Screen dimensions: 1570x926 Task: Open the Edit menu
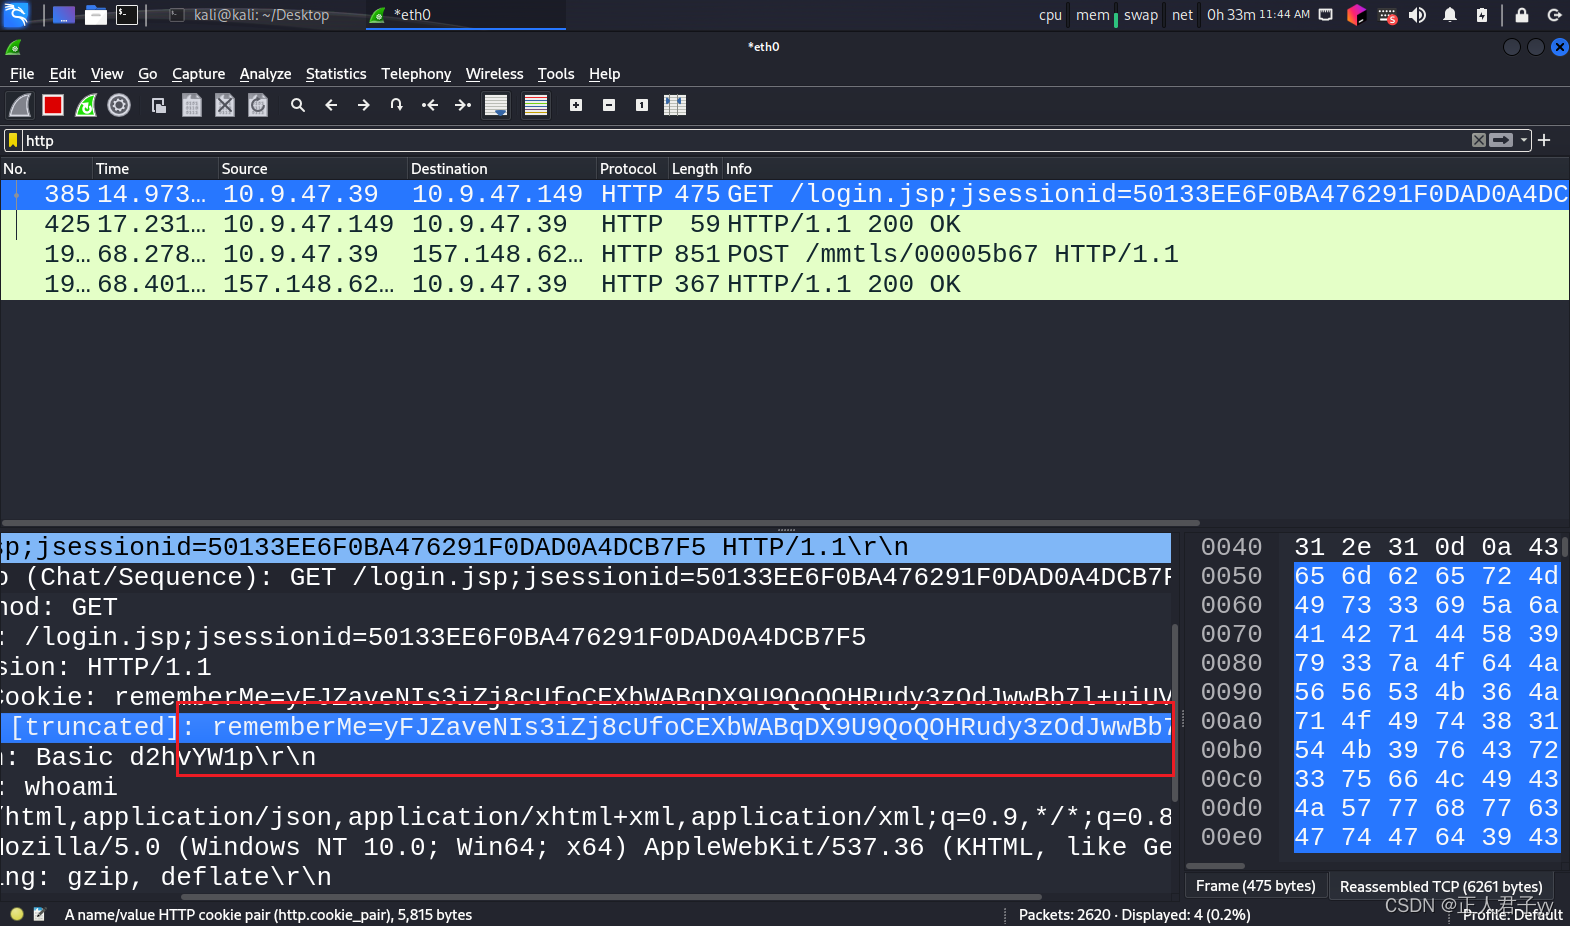63,74
